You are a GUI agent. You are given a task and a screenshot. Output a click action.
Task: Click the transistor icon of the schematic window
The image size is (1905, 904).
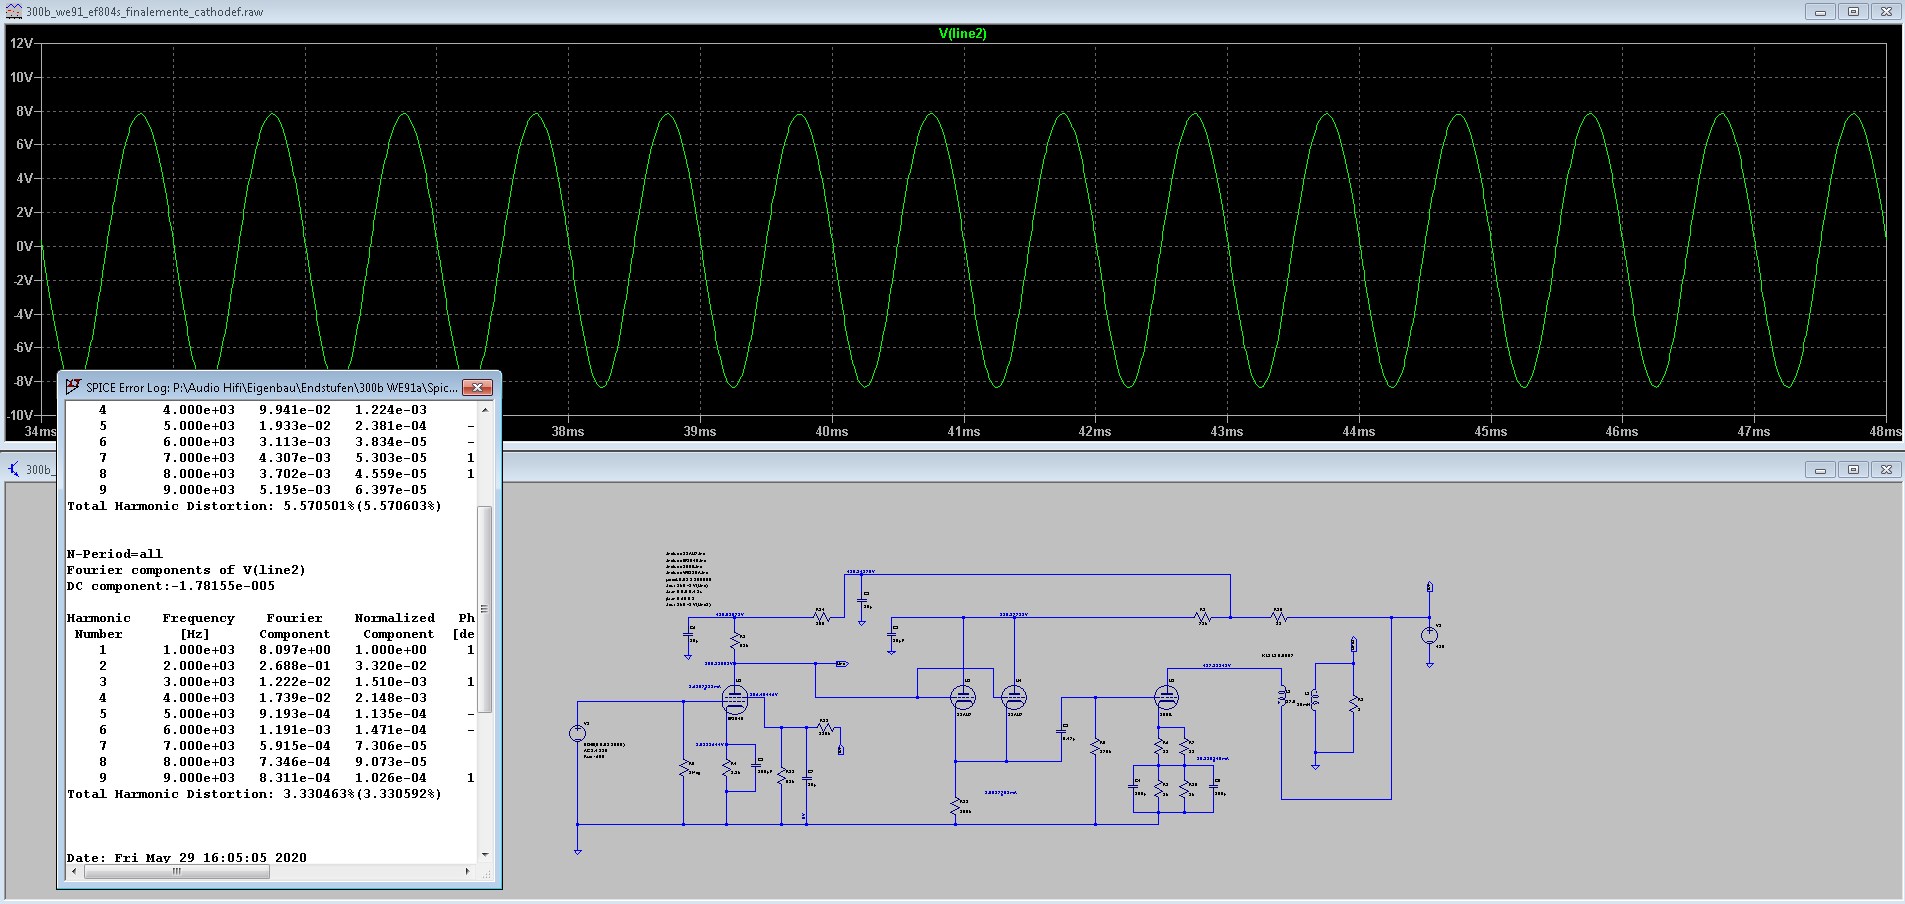(14, 469)
